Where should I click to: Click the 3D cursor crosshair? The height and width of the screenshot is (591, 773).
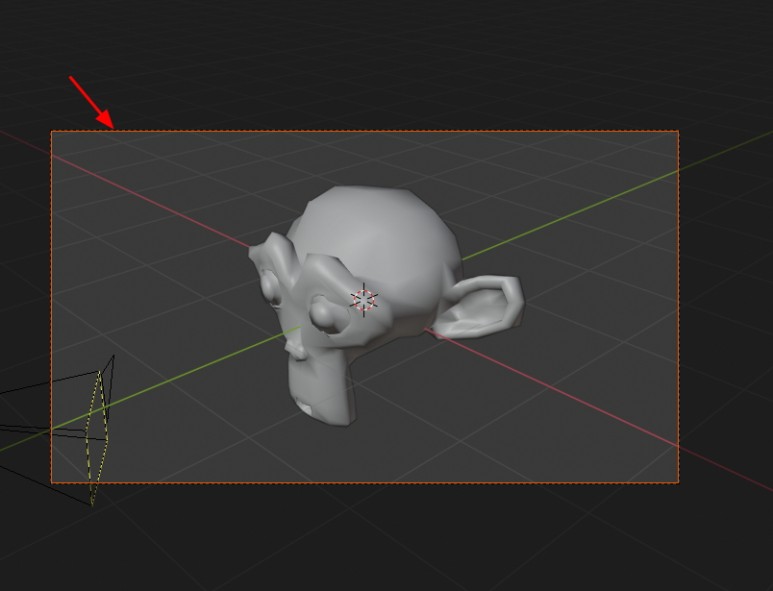[364, 300]
